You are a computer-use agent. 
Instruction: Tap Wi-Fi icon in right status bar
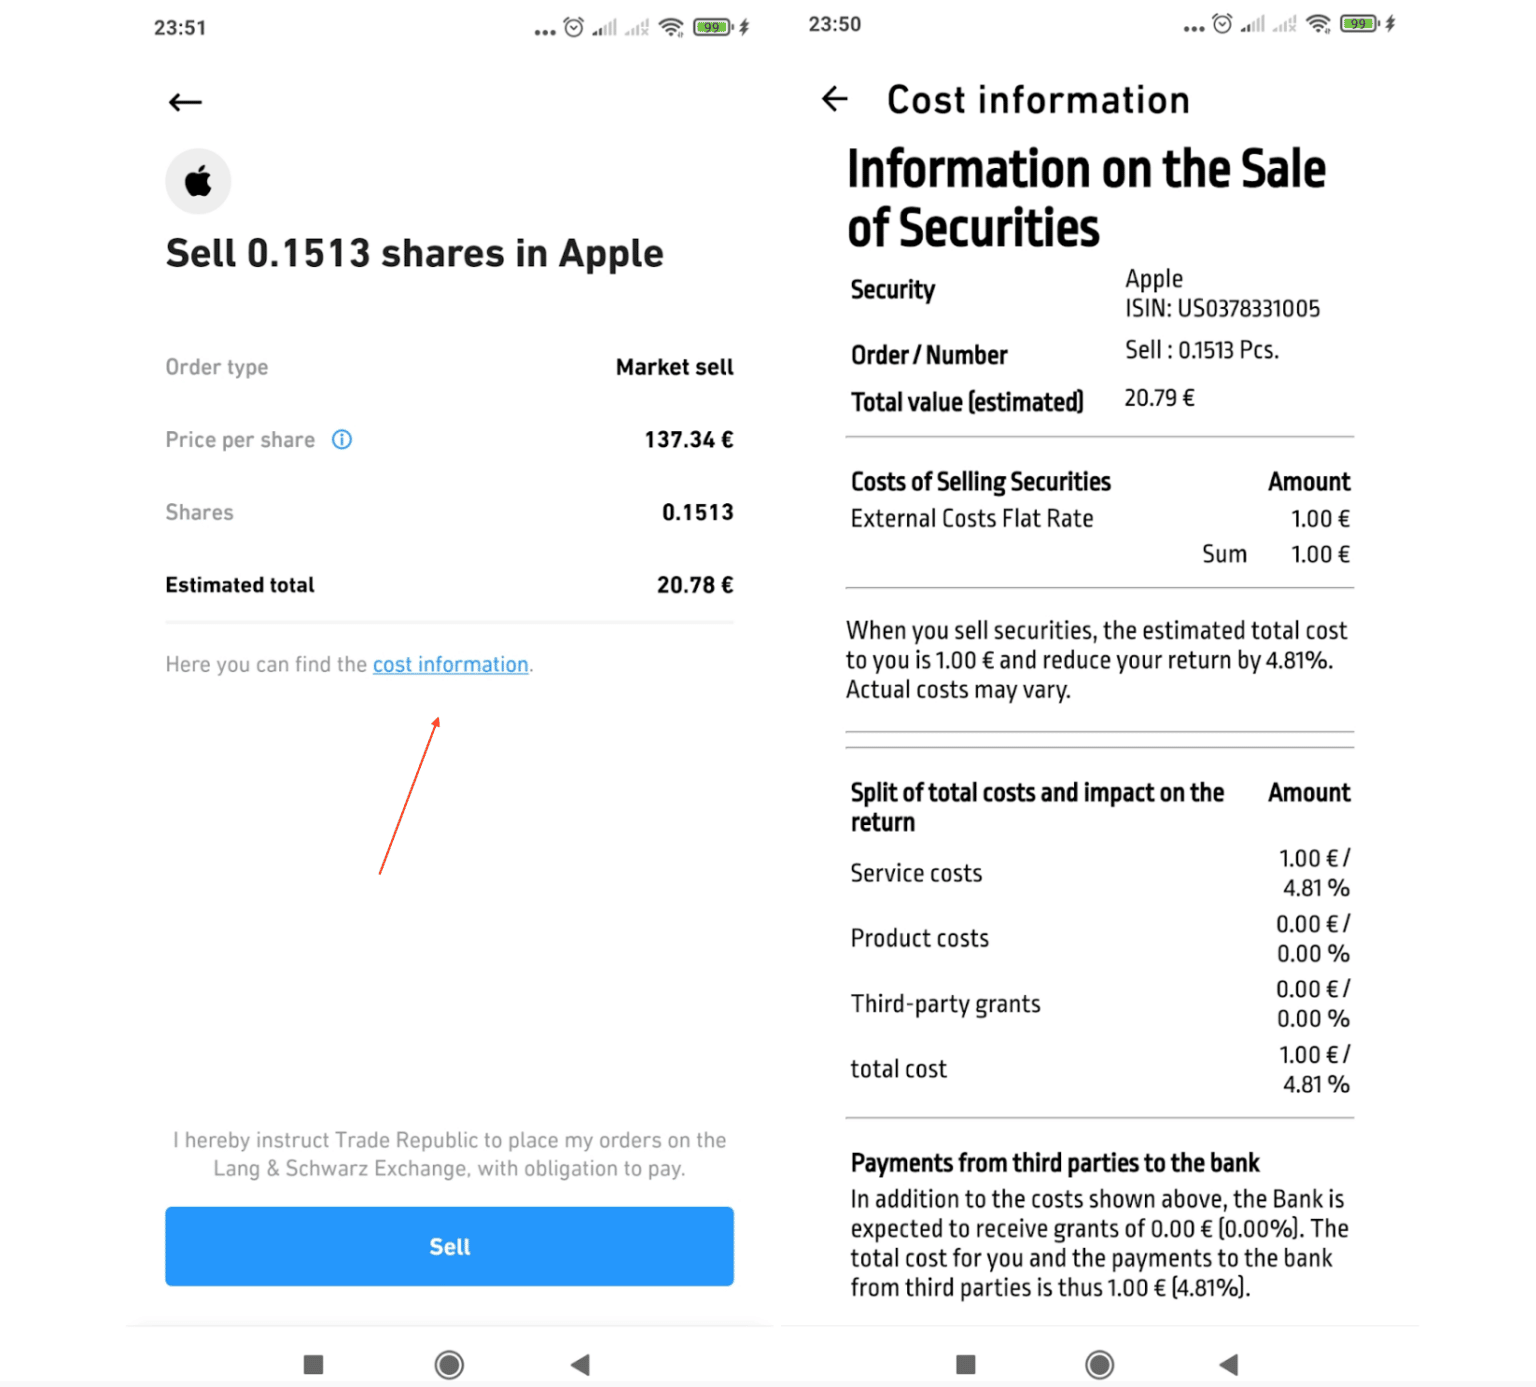(1319, 24)
